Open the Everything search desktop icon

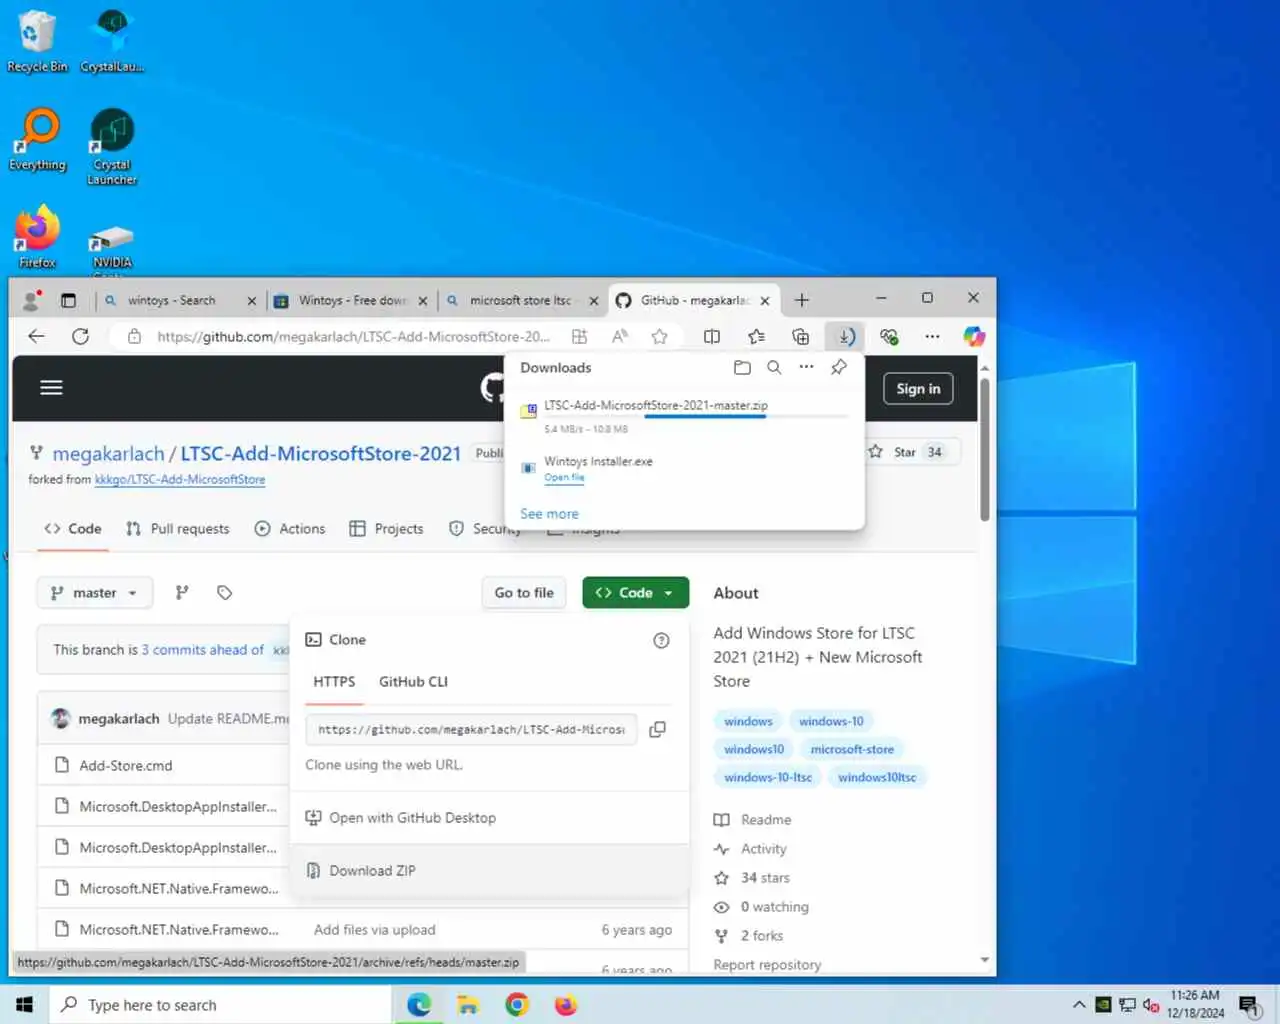click(x=37, y=140)
